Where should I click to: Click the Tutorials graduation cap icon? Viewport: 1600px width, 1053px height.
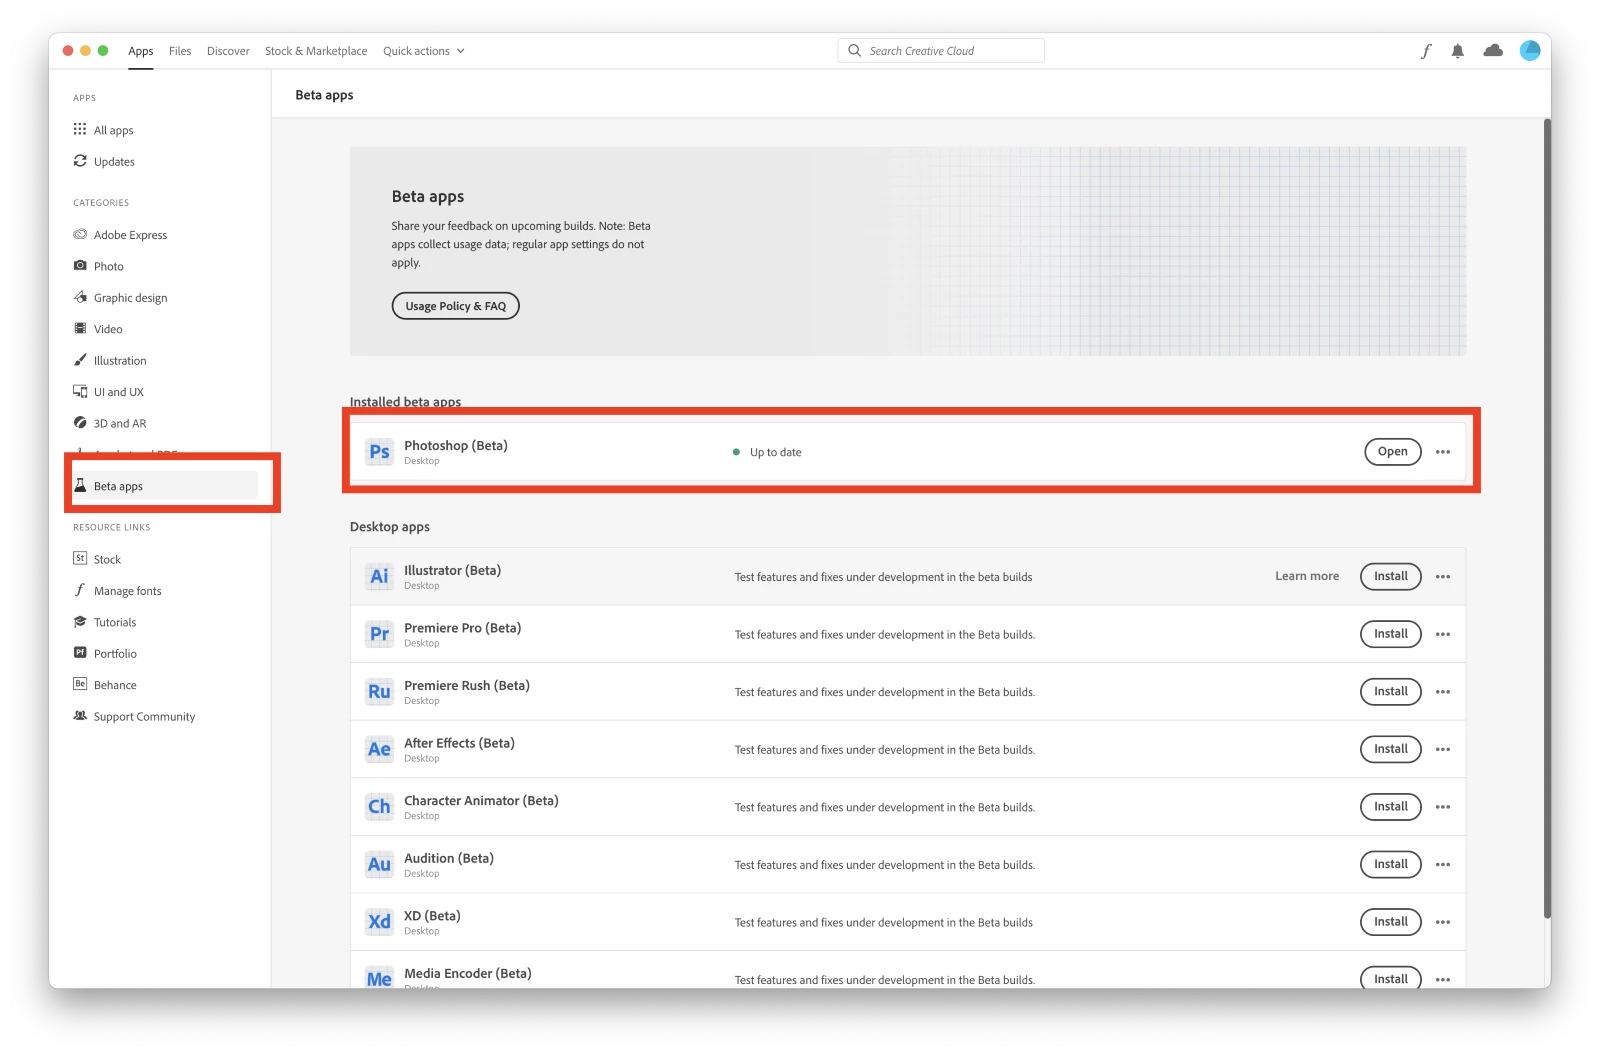[x=80, y=622]
